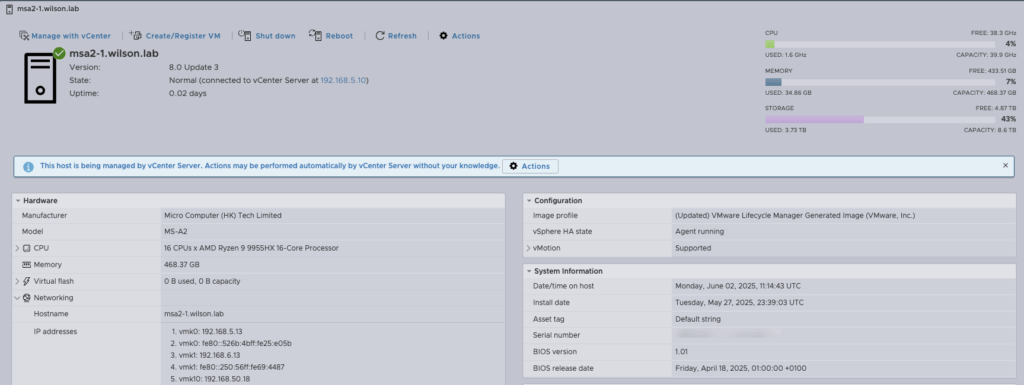The image size is (1024, 385).
Task: Click the gear icon in banner Actions
Action: pos(513,166)
